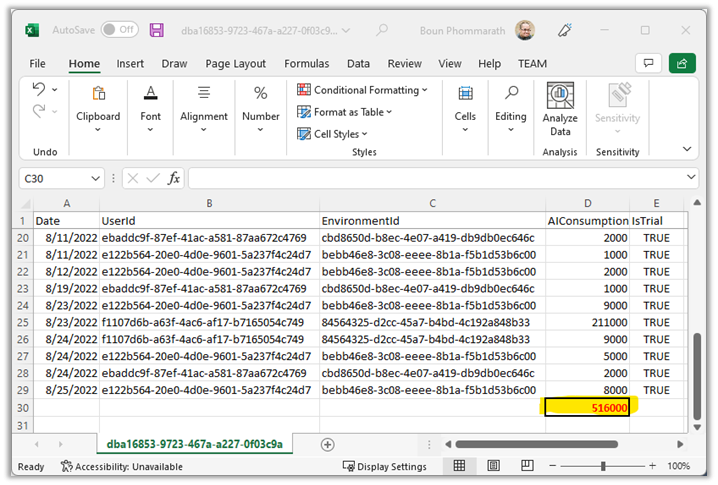Switch to the Insert tab
The height and width of the screenshot is (485, 718).
[130, 64]
